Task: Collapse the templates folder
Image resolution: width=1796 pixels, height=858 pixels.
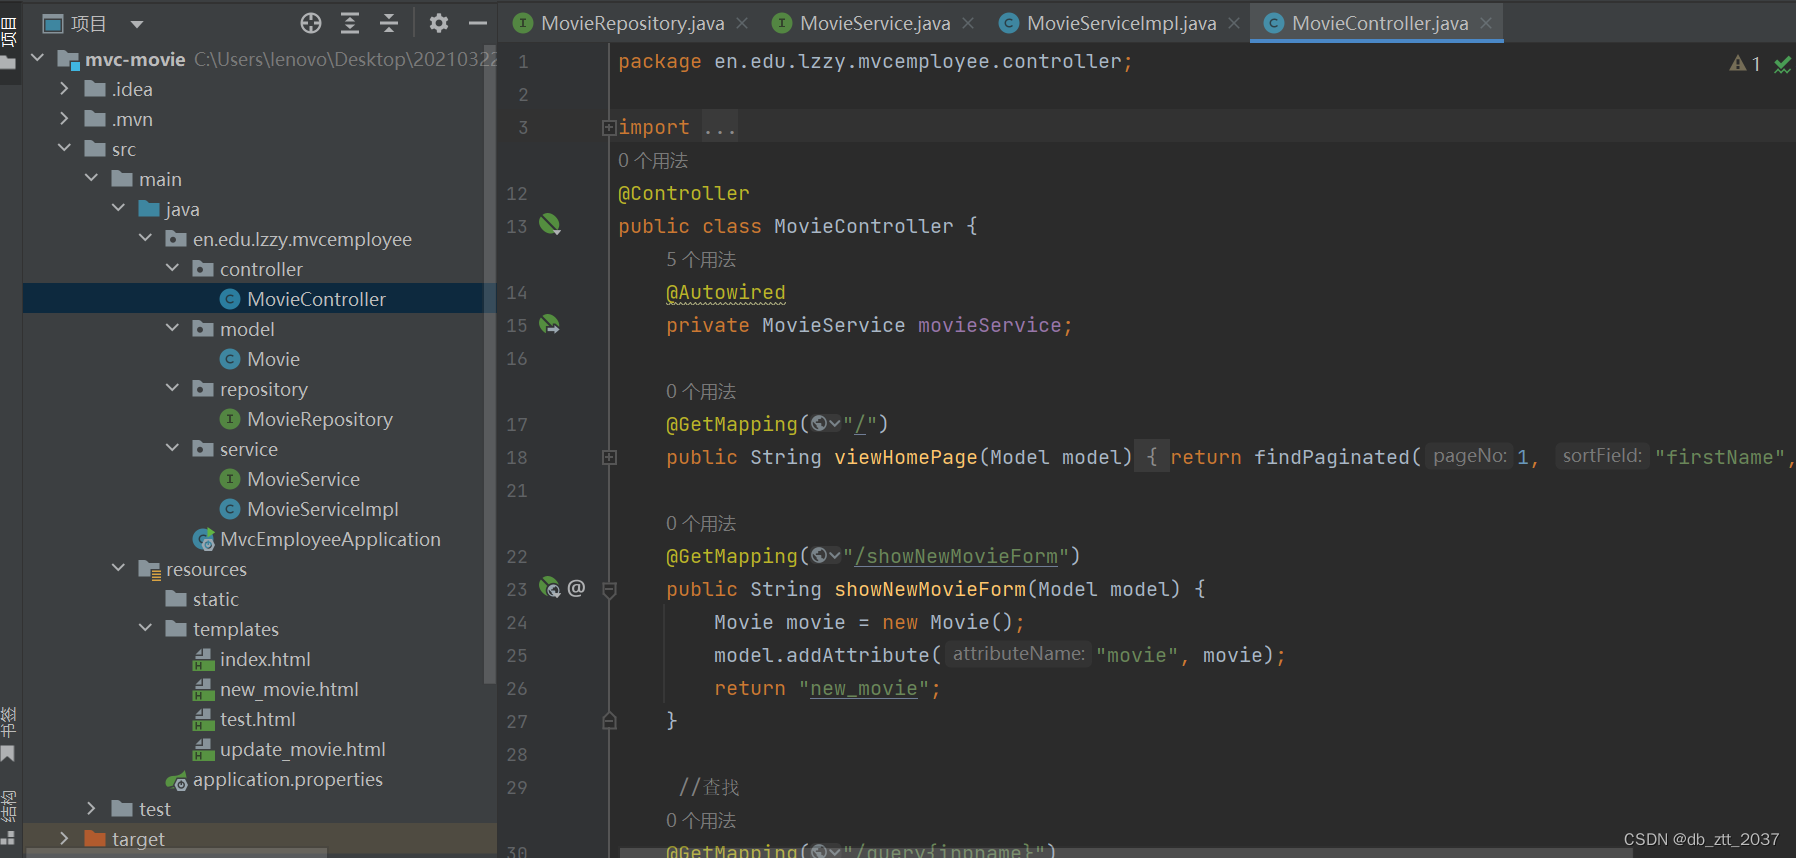Action: click(x=146, y=628)
